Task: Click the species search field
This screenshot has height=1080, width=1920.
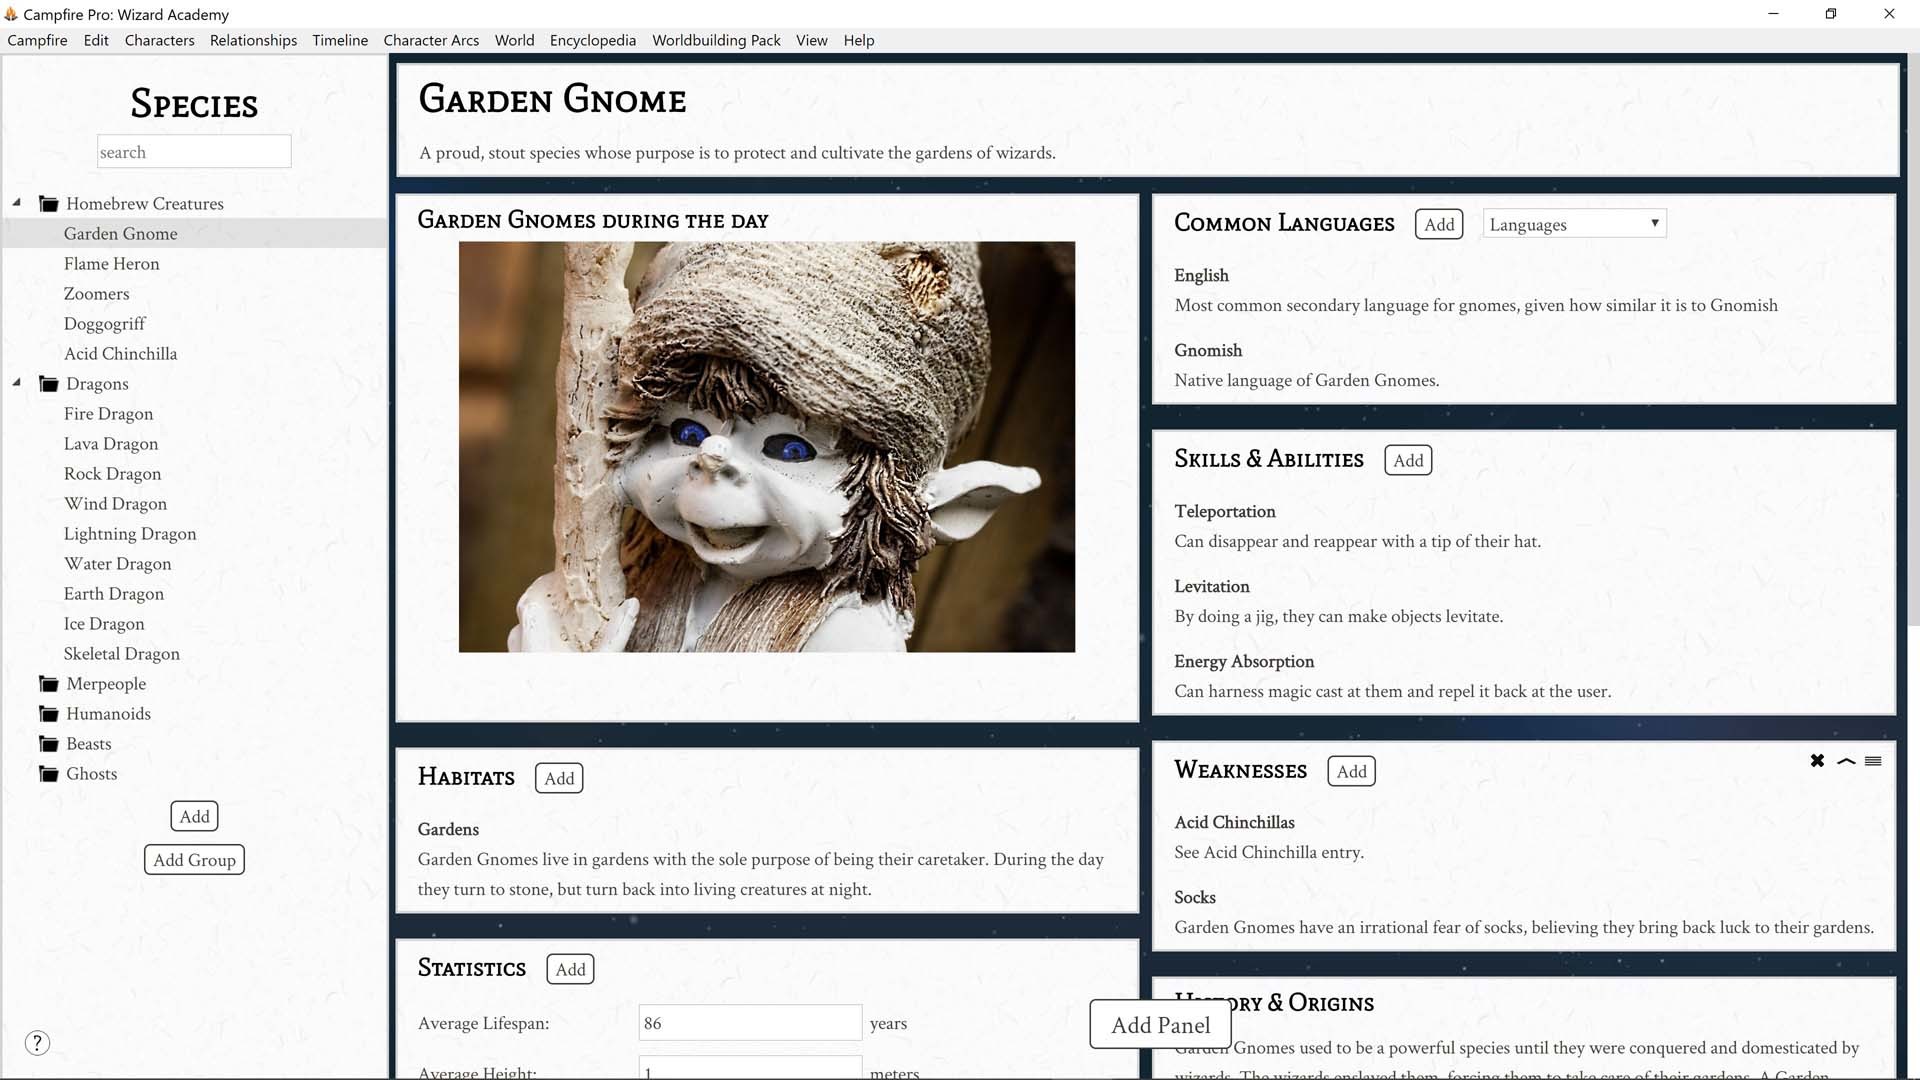Action: click(194, 151)
